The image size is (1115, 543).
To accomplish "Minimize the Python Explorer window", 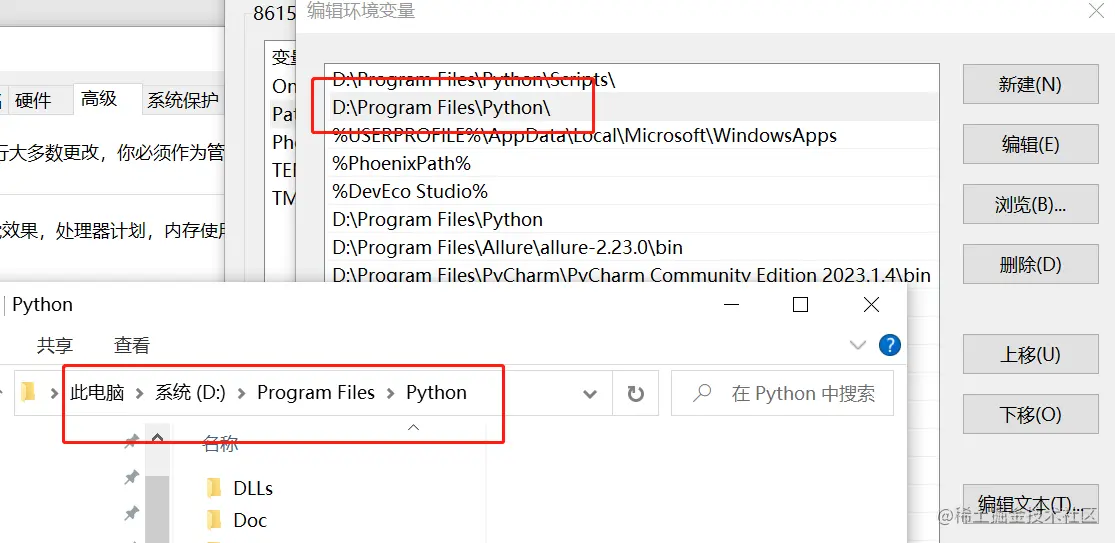I will tap(732, 305).
